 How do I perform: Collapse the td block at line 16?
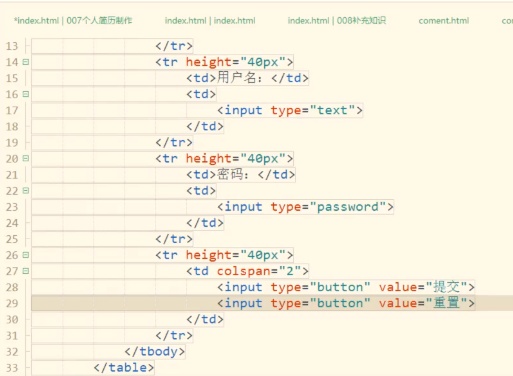tap(26, 94)
